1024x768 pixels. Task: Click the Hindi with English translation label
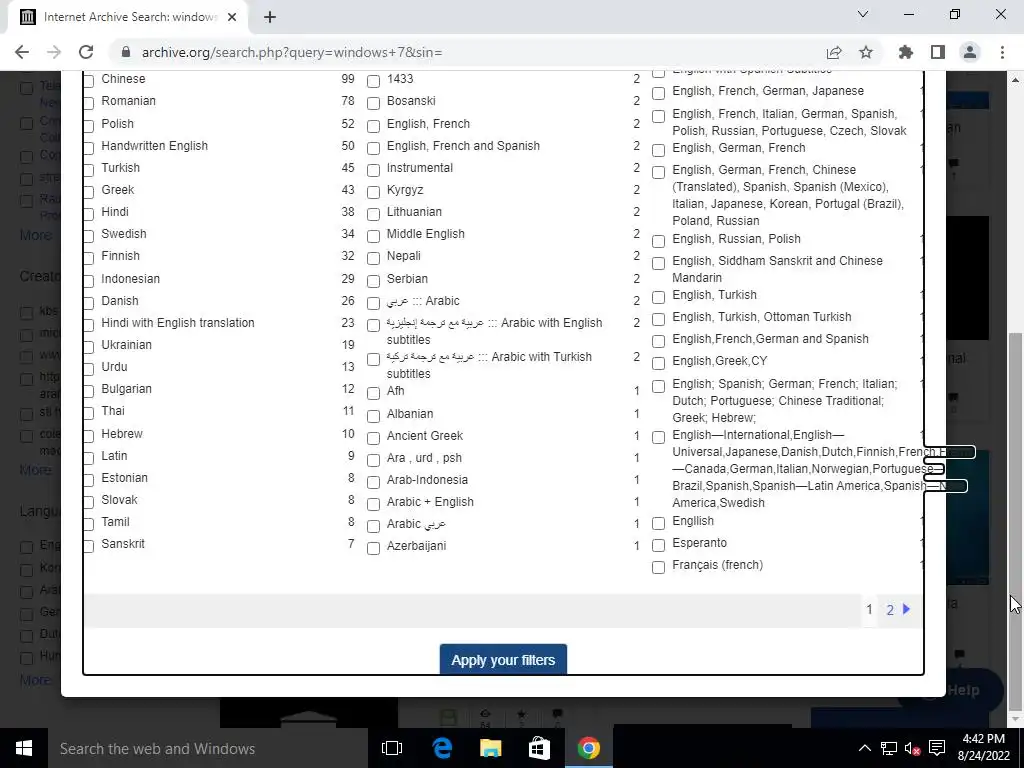[178, 323]
